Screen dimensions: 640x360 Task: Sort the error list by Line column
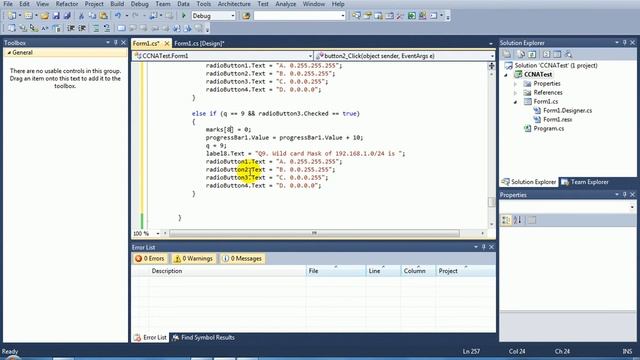point(383,271)
